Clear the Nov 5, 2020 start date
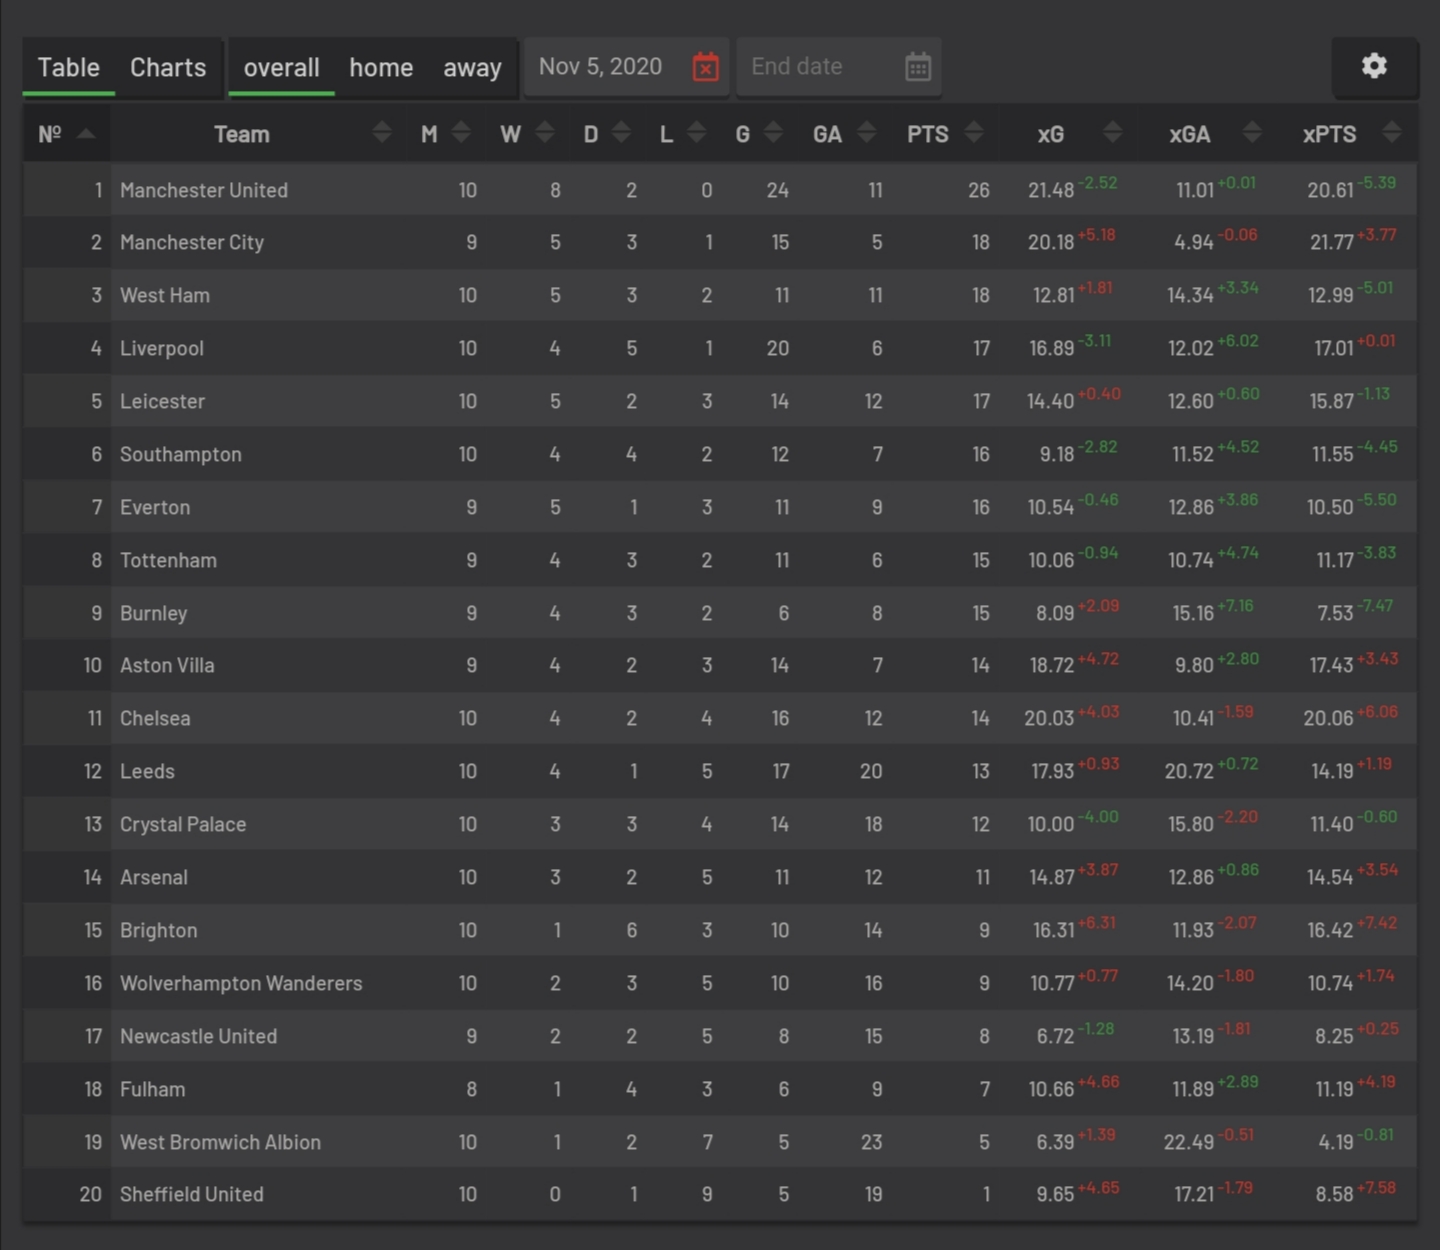 706,66
